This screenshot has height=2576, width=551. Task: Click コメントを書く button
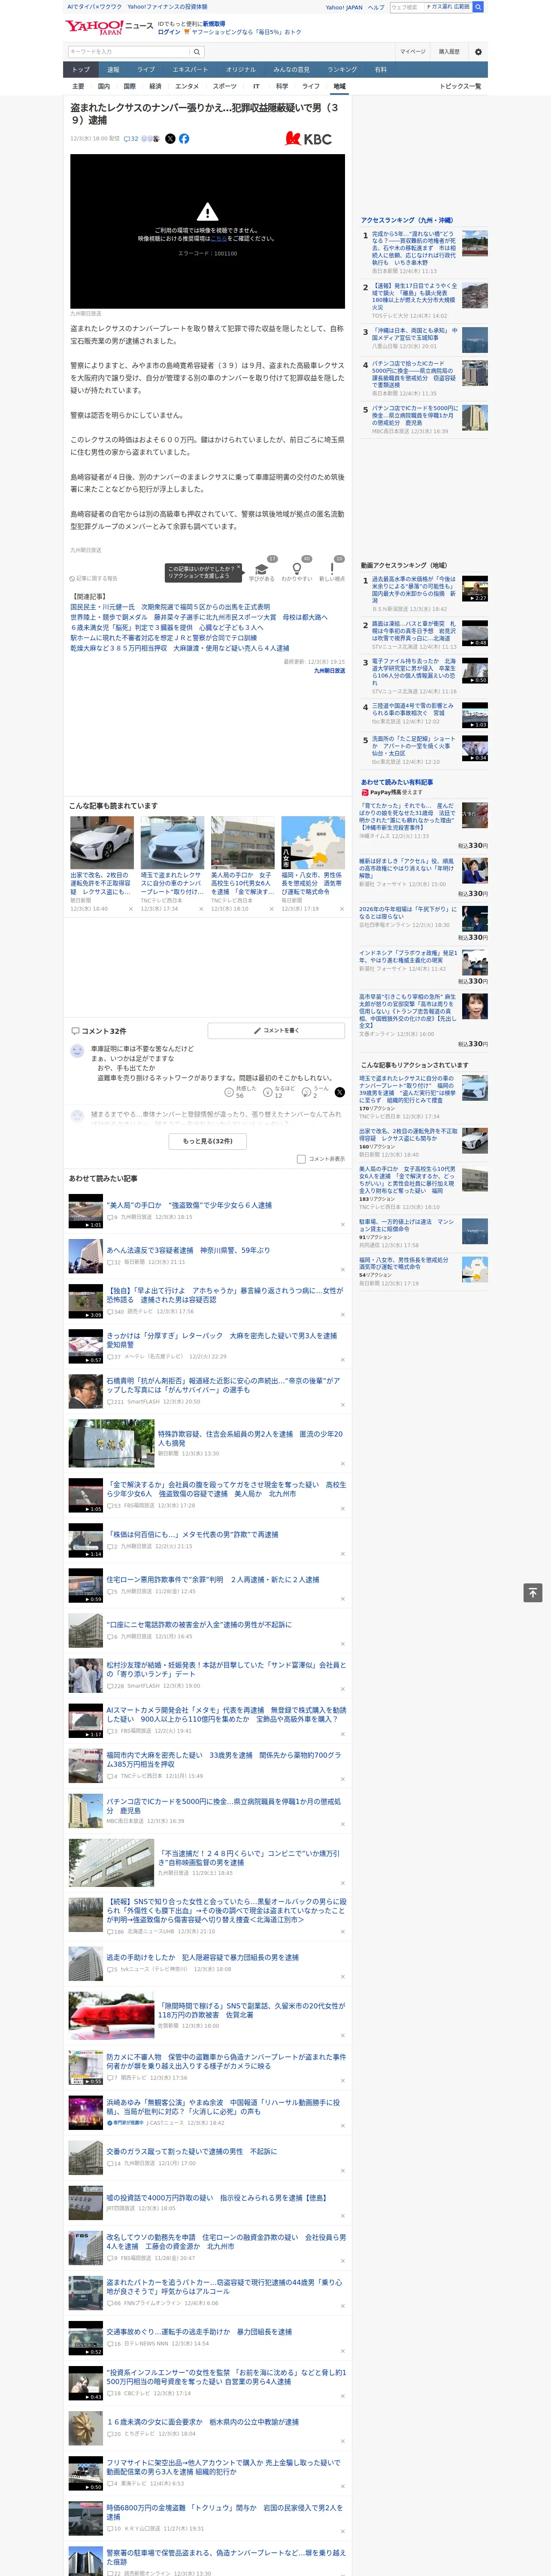[276, 1031]
